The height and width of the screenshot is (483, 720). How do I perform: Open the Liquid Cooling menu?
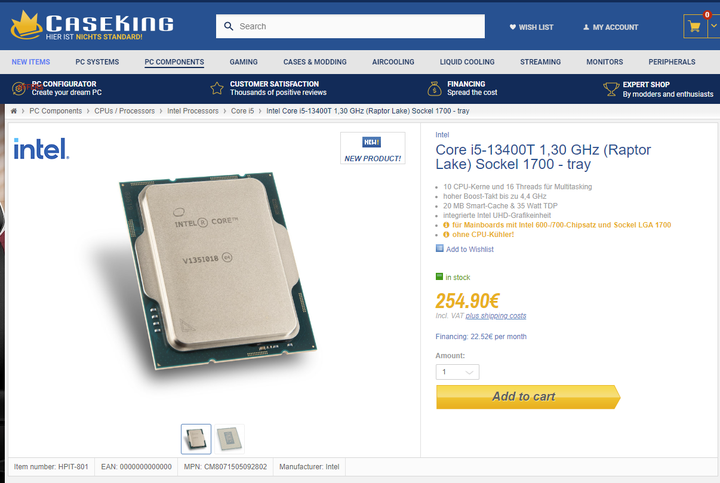click(467, 62)
